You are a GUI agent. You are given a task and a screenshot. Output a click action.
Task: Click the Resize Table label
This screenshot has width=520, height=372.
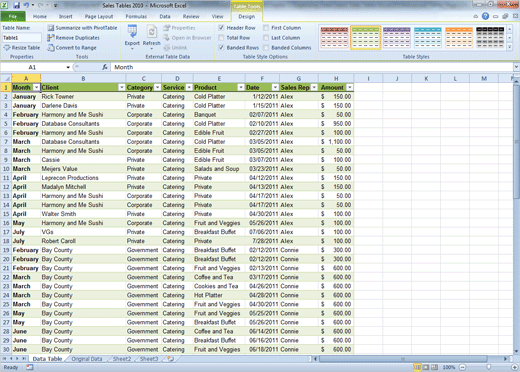(x=26, y=48)
